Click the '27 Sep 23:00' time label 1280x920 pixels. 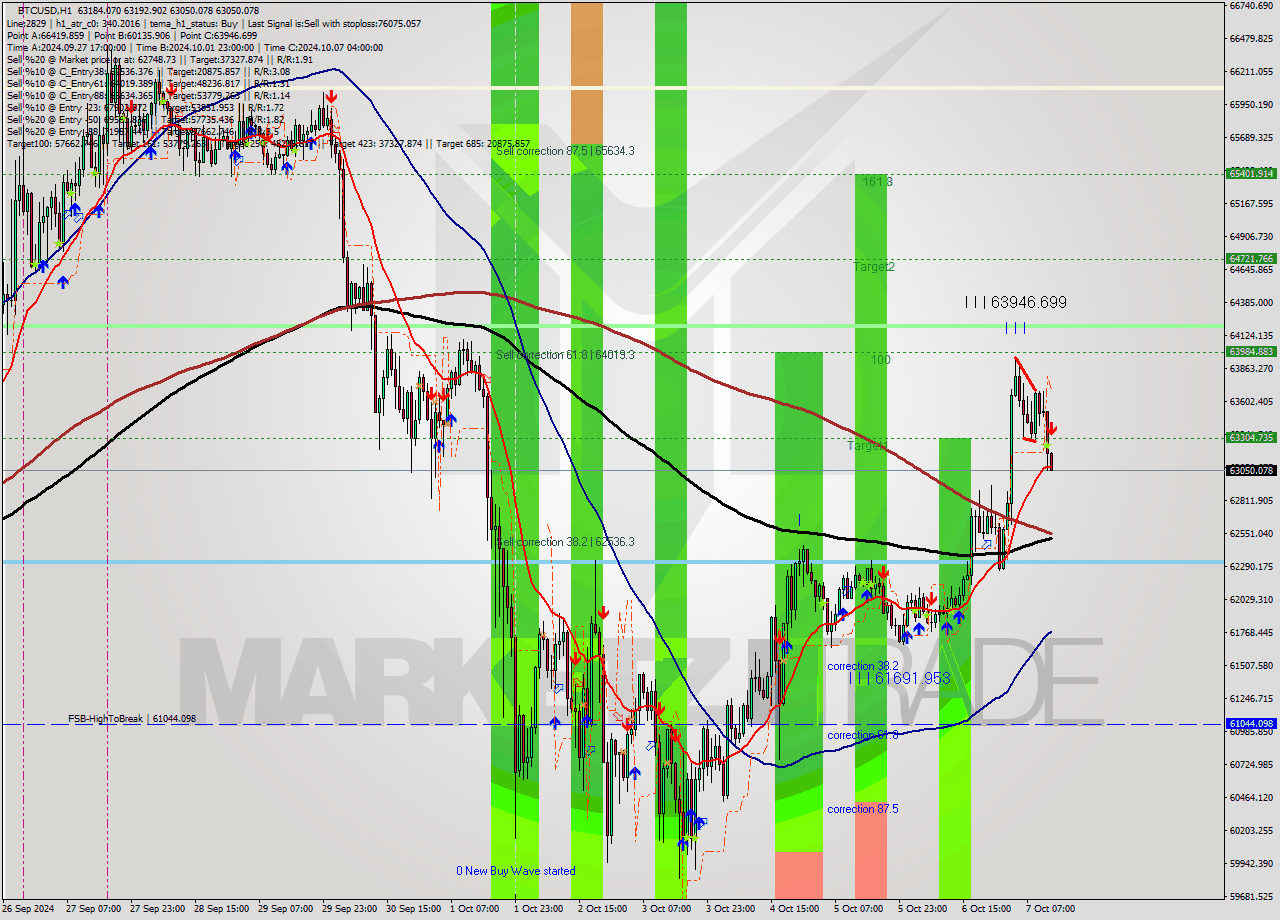coord(159,909)
